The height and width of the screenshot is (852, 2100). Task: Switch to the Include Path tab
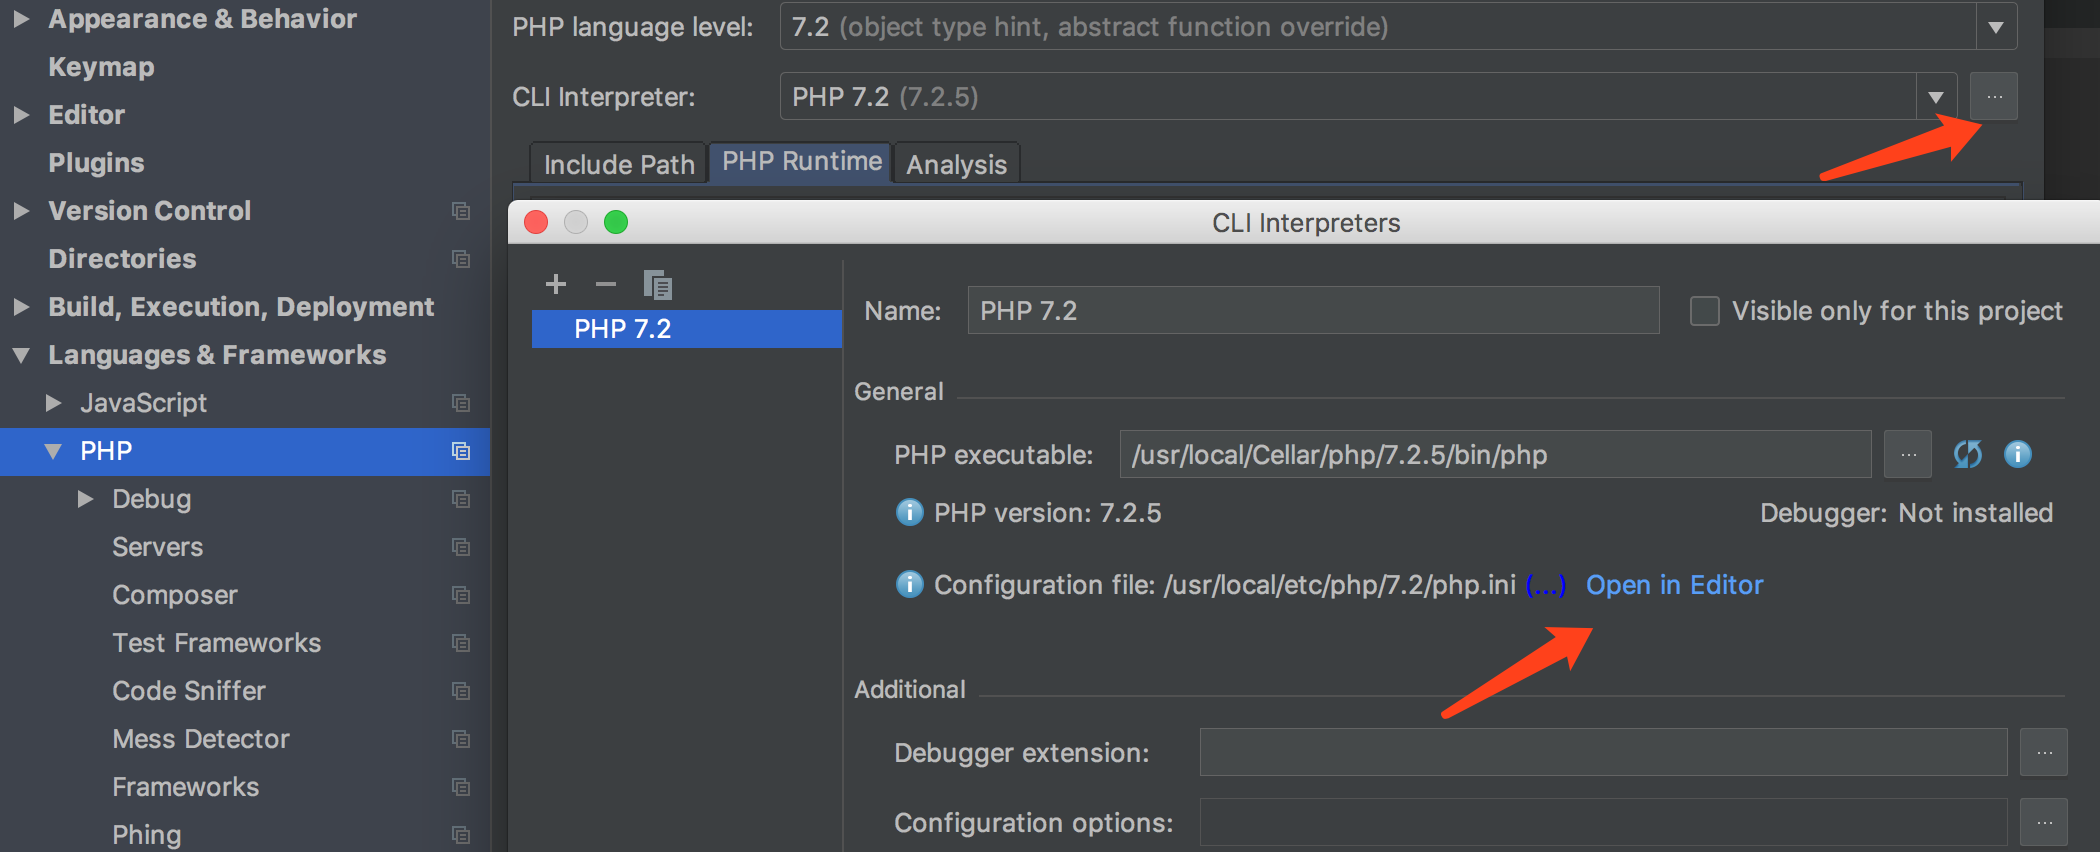click(x=618, y=164)
